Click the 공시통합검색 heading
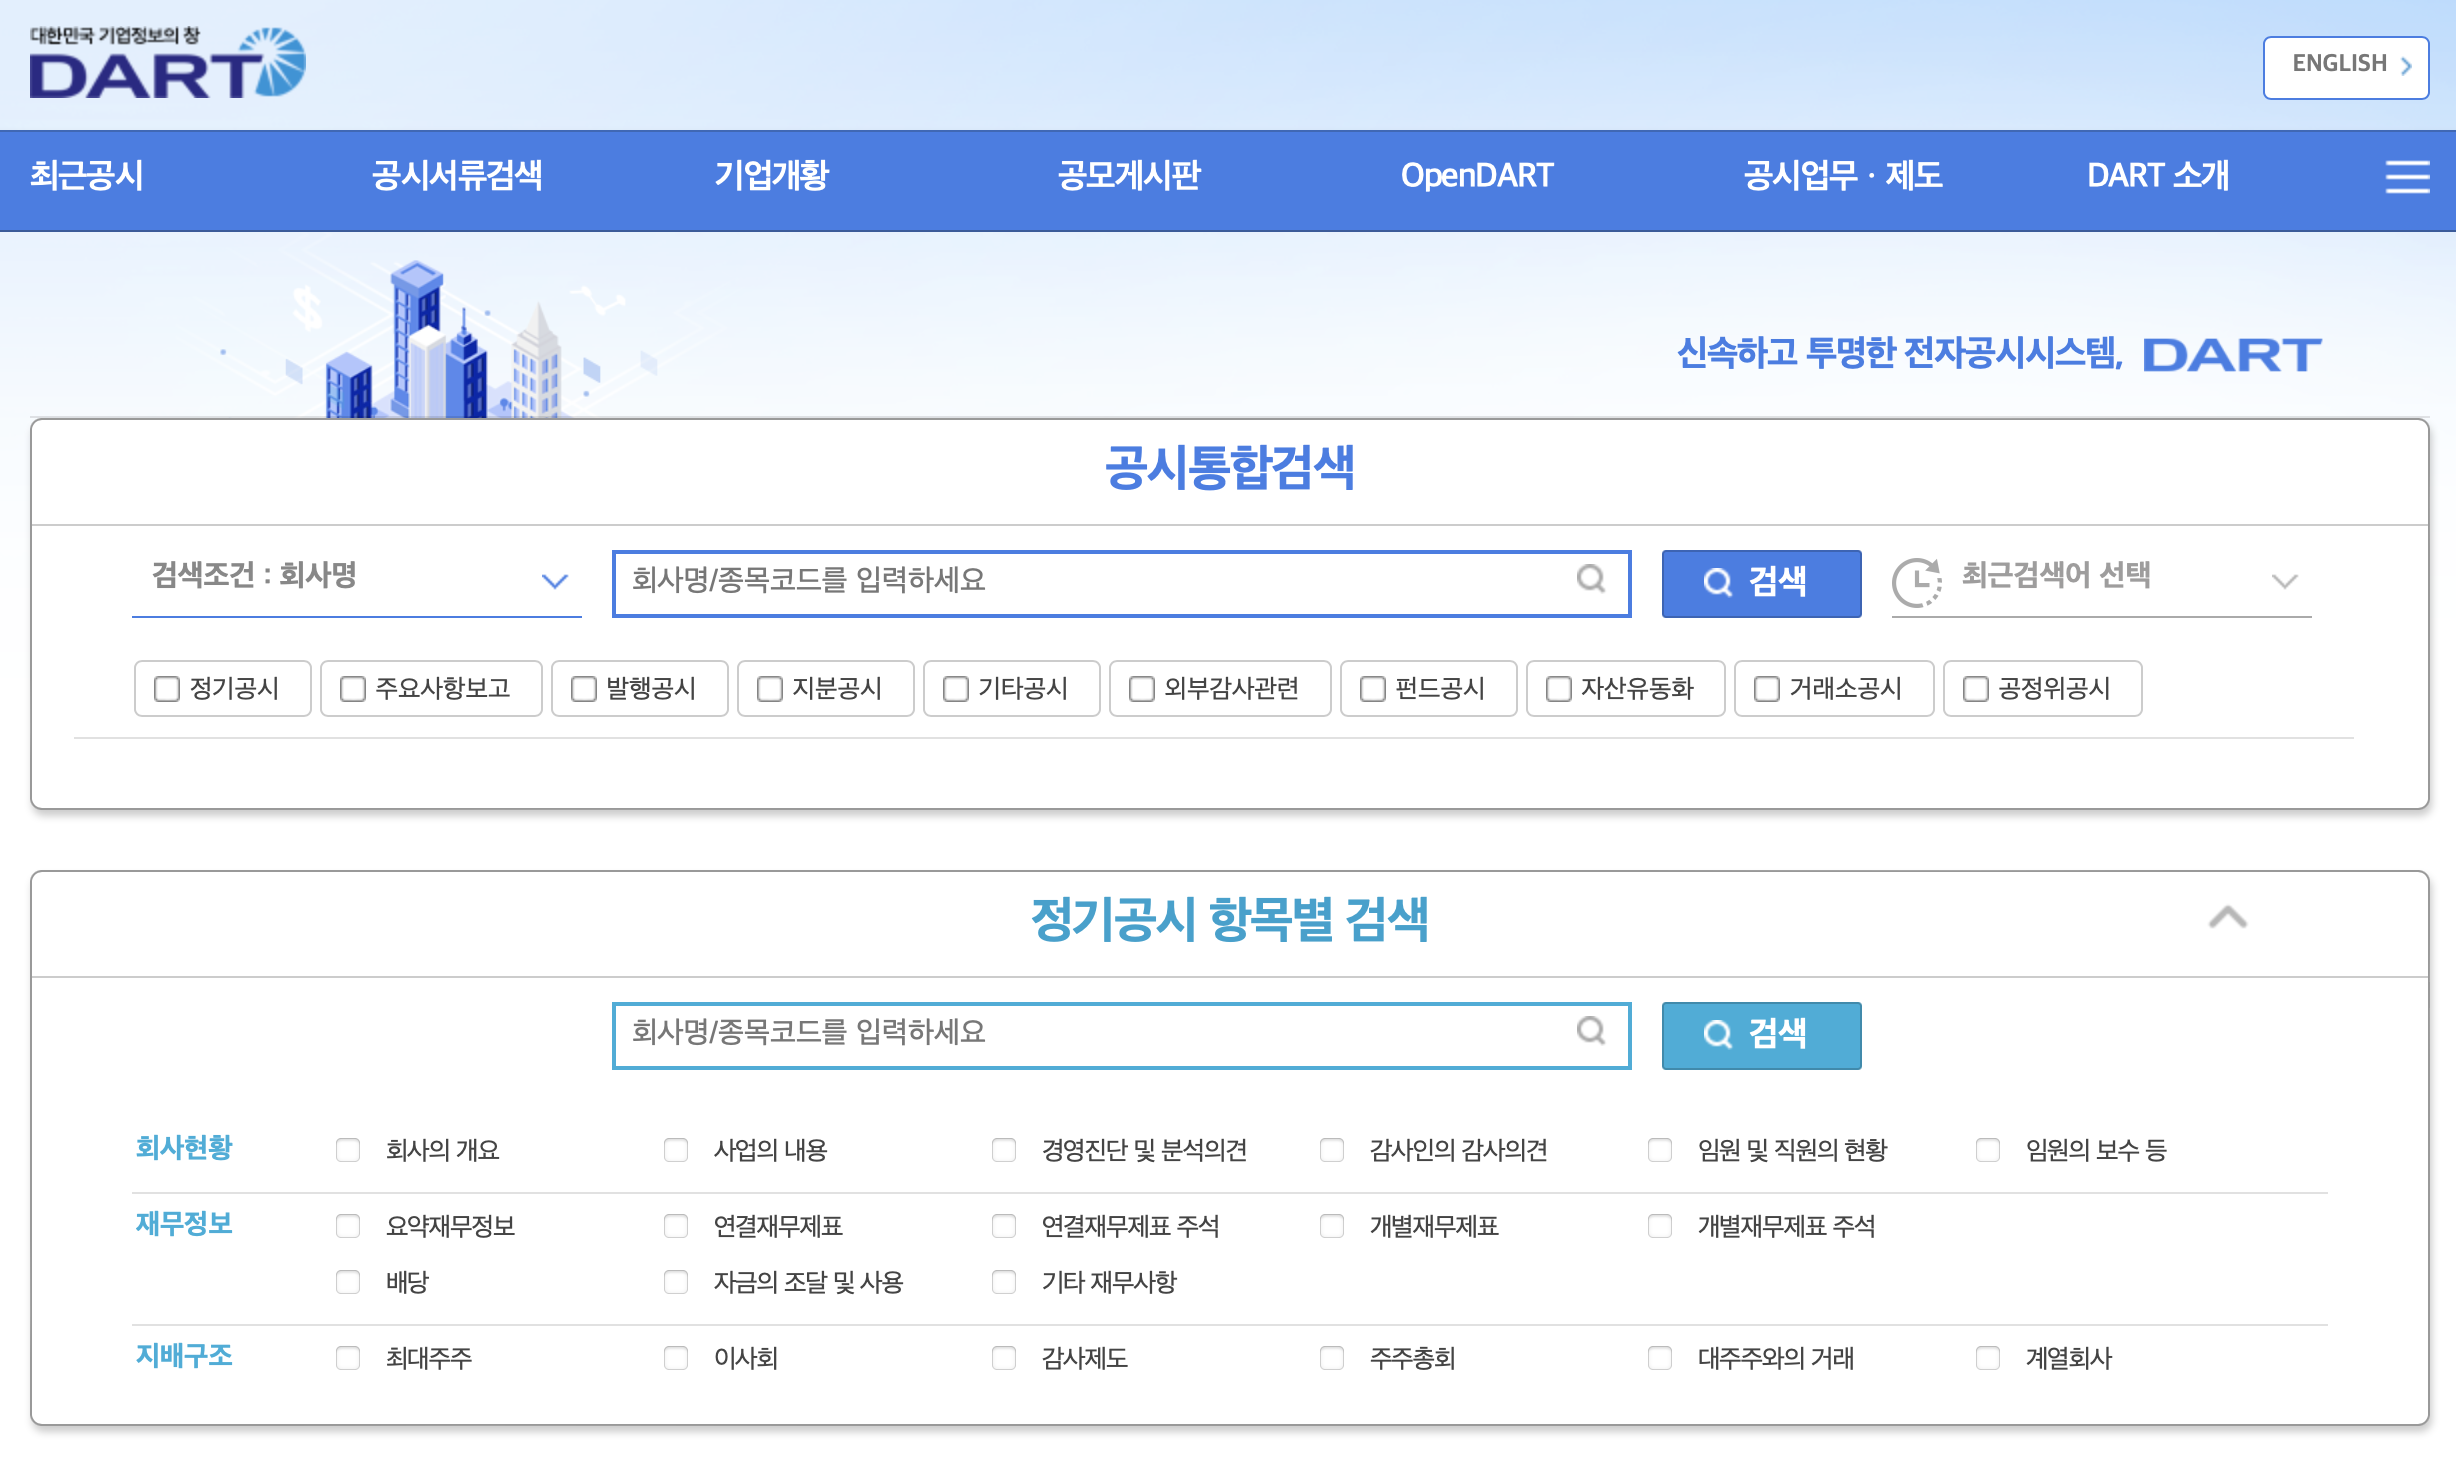2456x1466 pixels. click(1229, 468)
